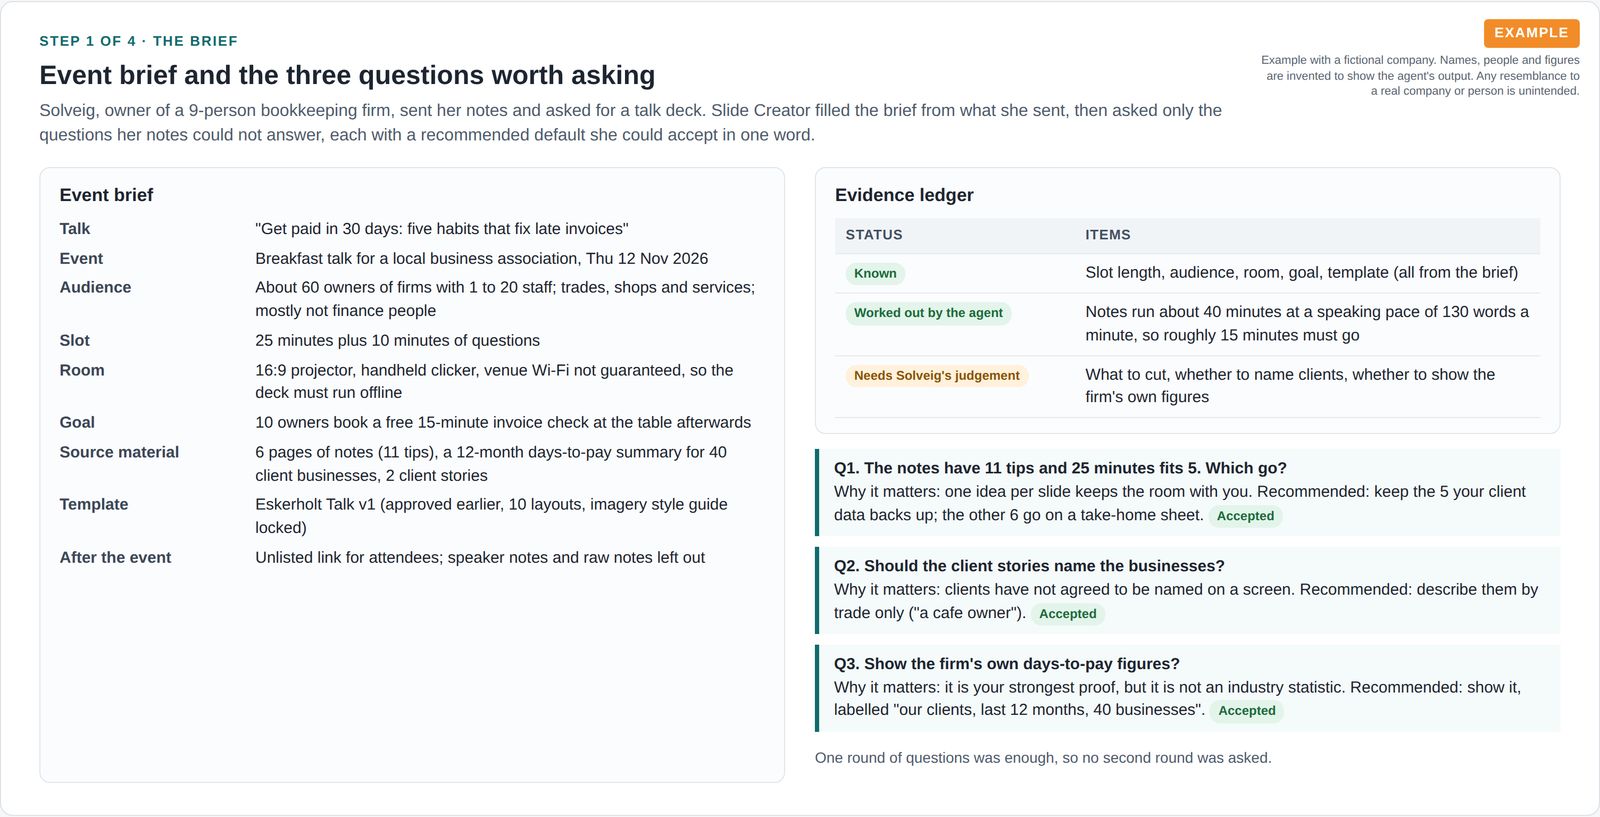Click the Q2 heading about naming businesses

pos(1029,566)
